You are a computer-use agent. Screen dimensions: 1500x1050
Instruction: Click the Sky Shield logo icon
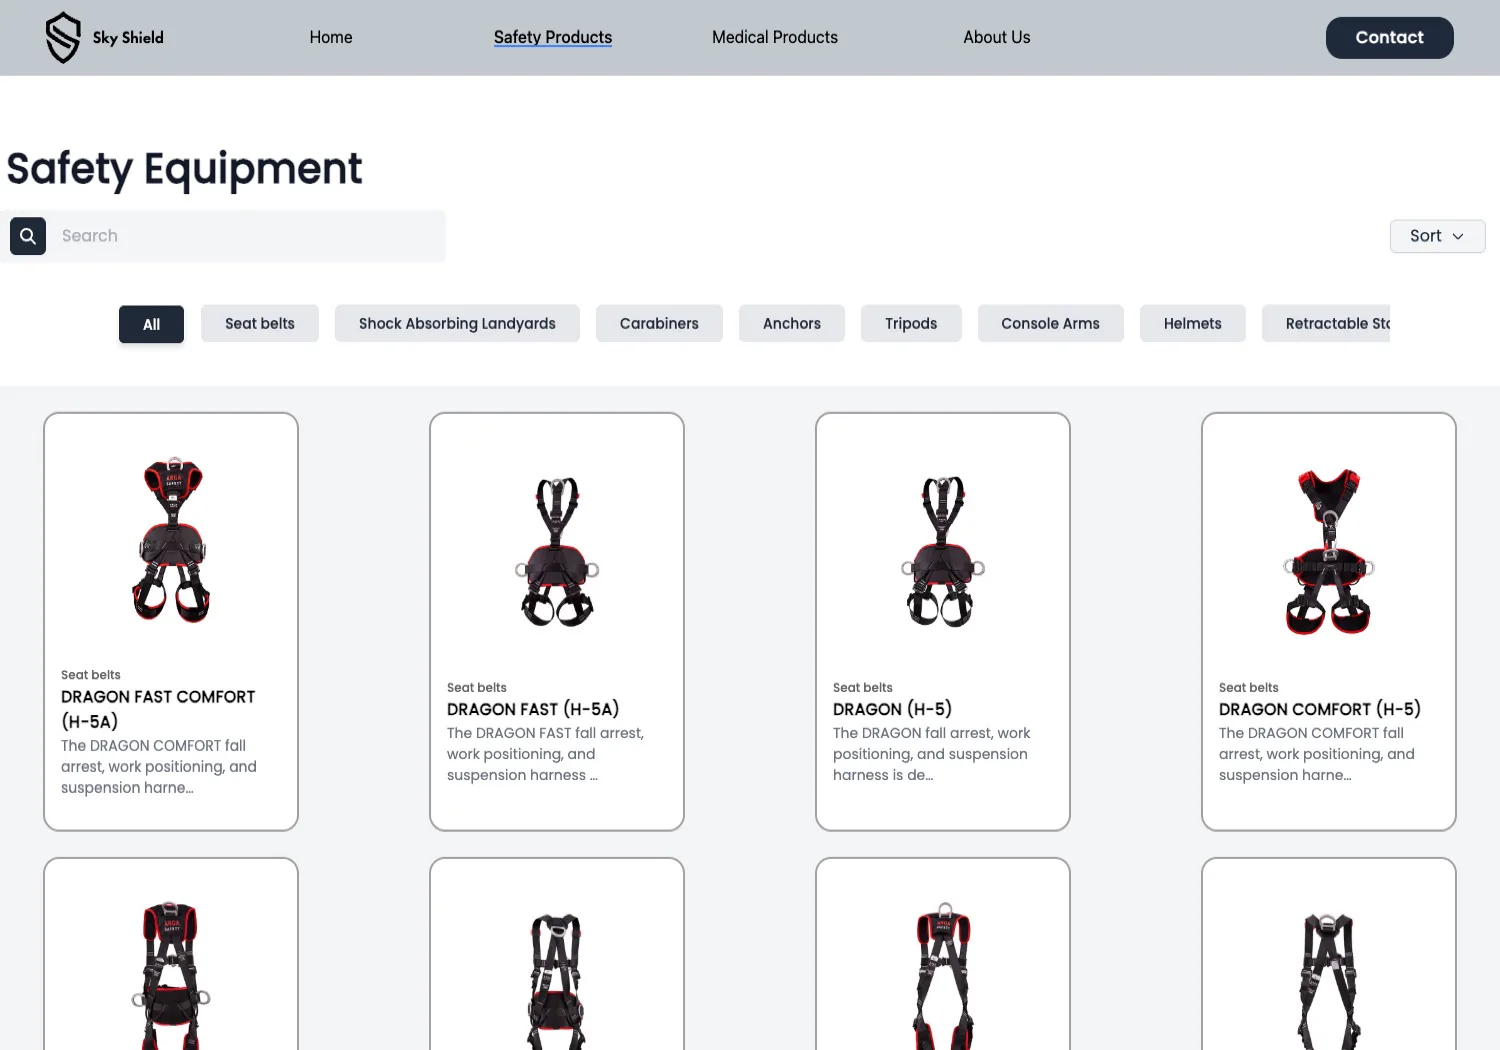63,38
